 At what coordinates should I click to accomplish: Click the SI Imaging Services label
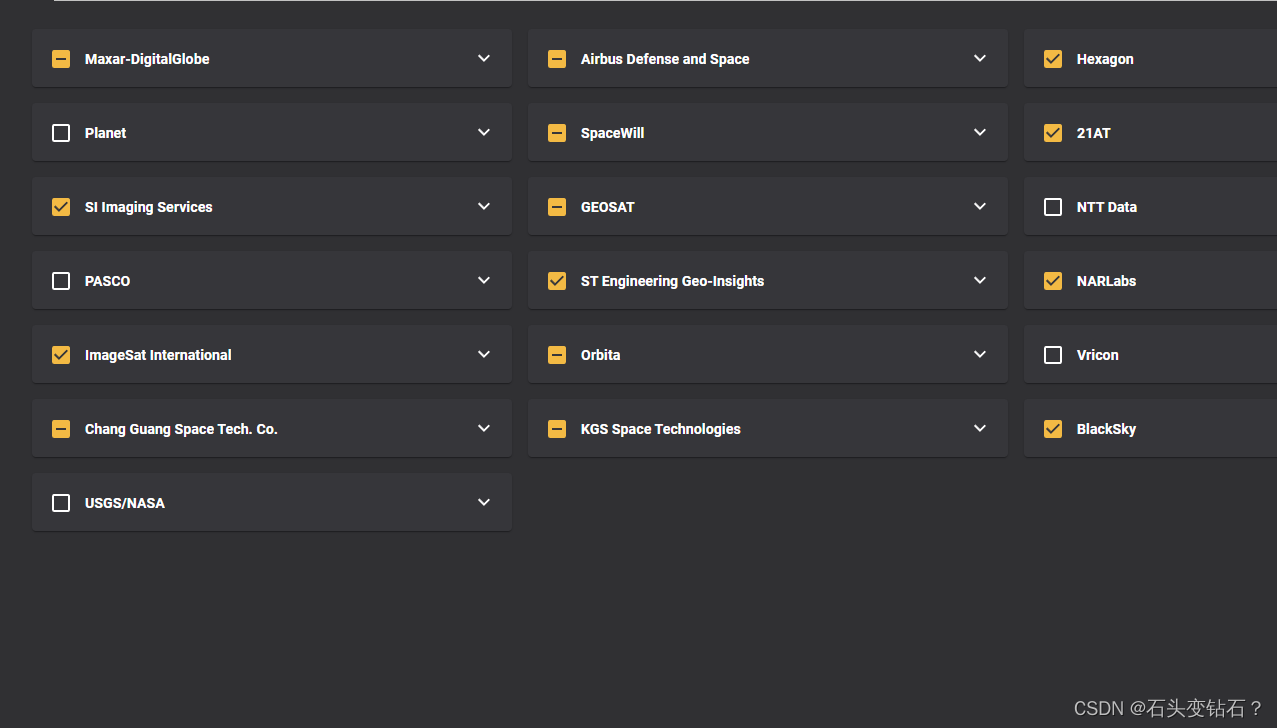click(x=149, y=207)
